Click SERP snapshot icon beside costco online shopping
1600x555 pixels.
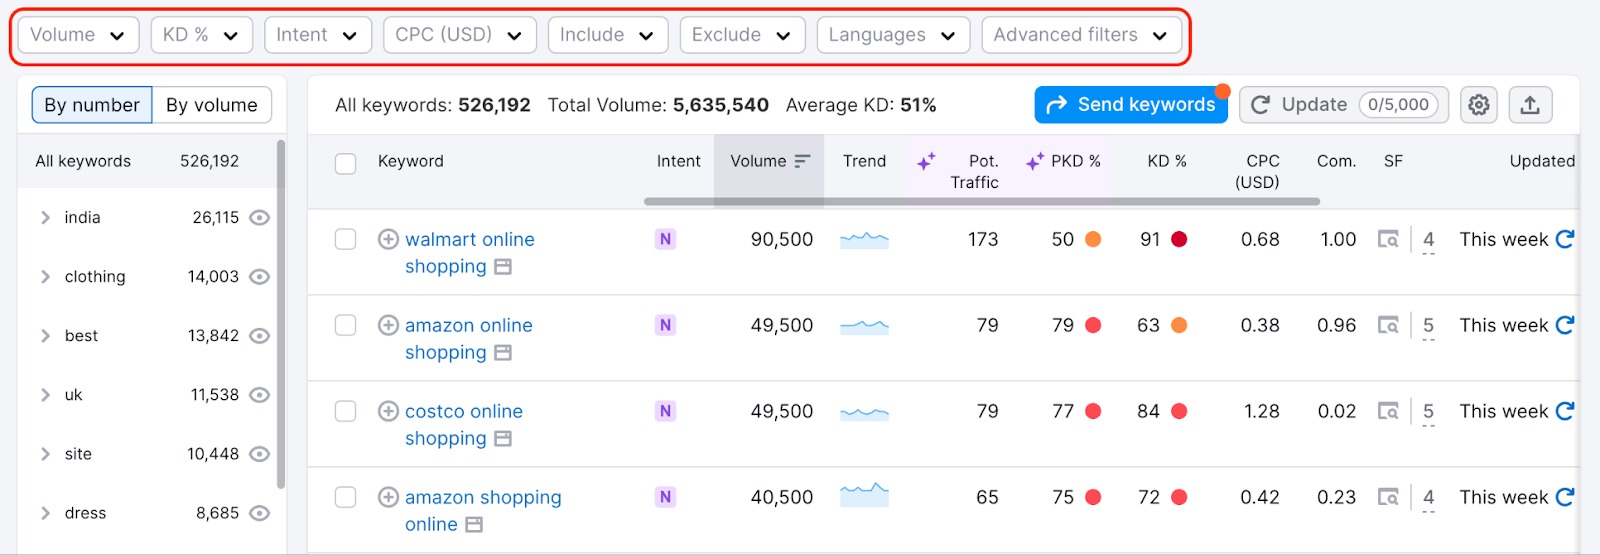502,439
